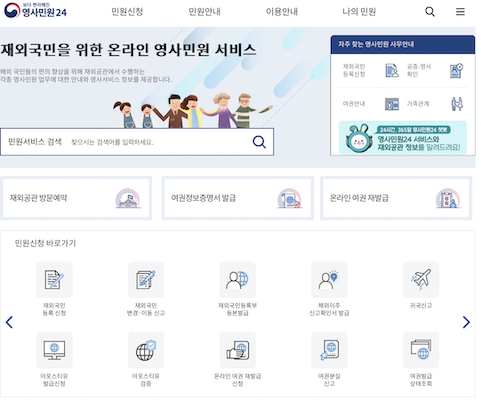Viewport: 481px width, 400px height.
Task: Open the hamburger full menu
Action: [460, 12]
